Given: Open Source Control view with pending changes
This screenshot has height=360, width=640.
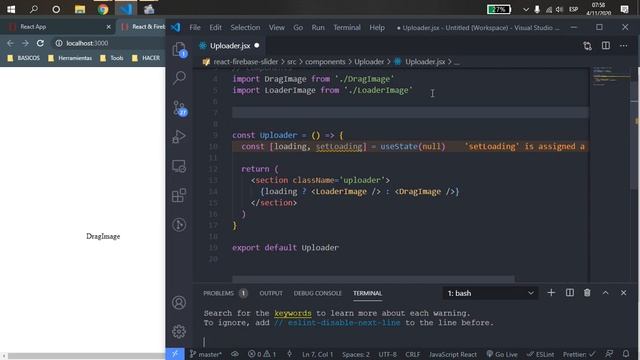Looking at the screenshot, I should [180, 108].
